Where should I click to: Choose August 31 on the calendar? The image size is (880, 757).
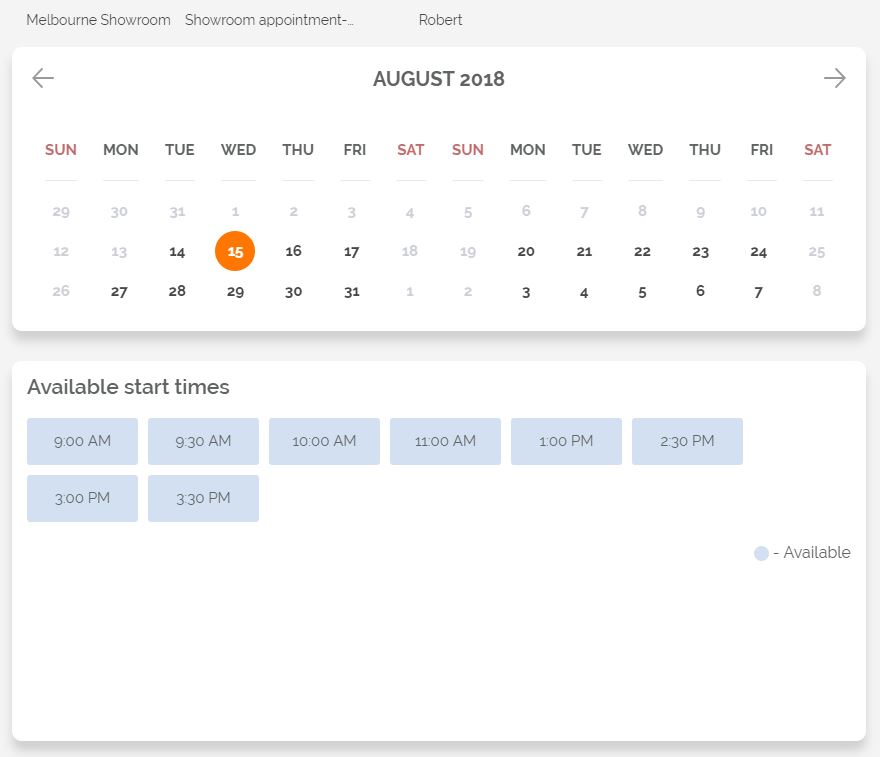click(x=351, y=292)
